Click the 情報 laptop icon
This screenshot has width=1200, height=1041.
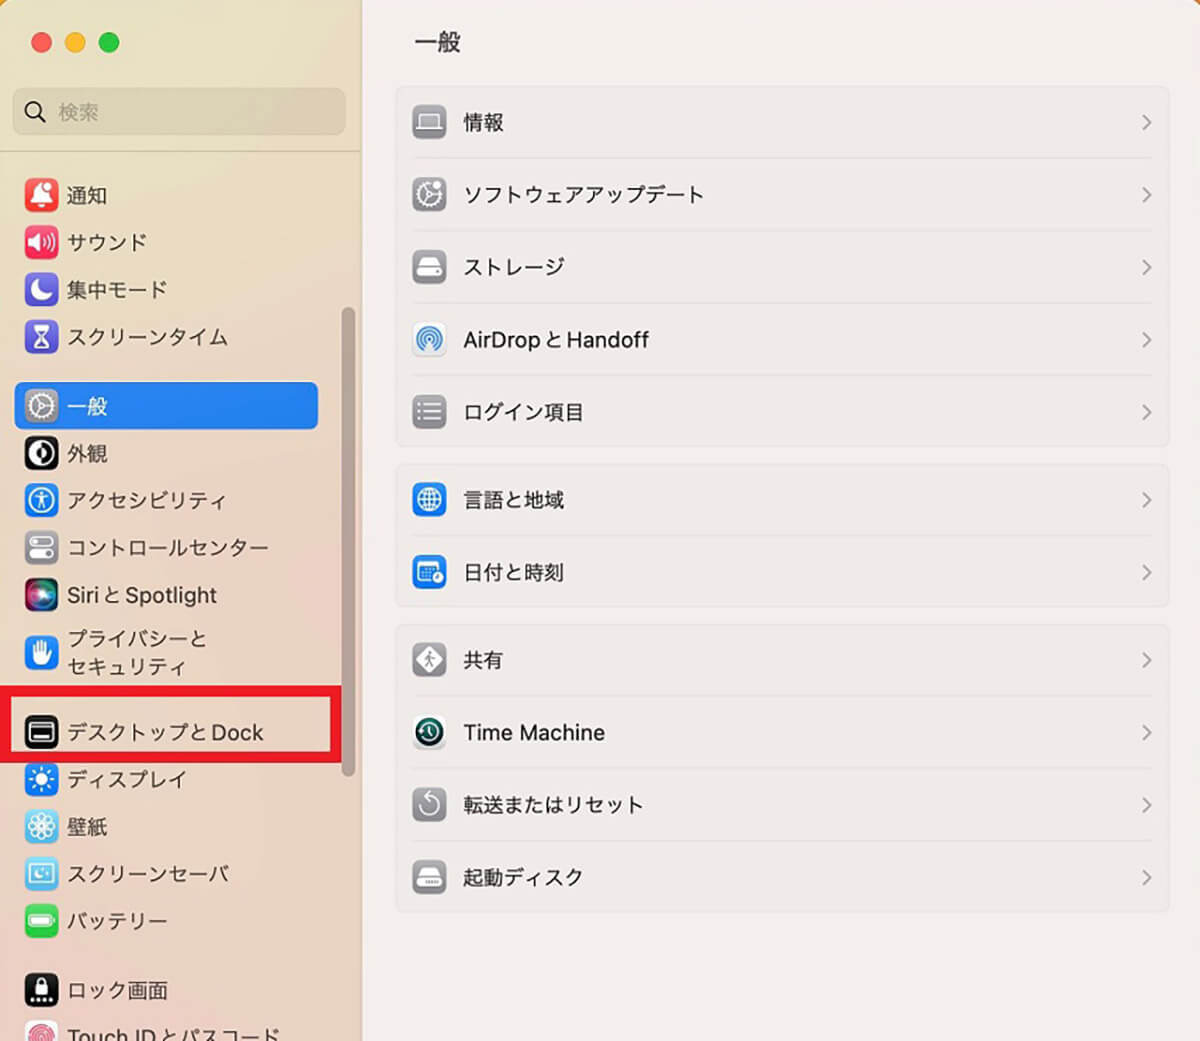[429, 122]
